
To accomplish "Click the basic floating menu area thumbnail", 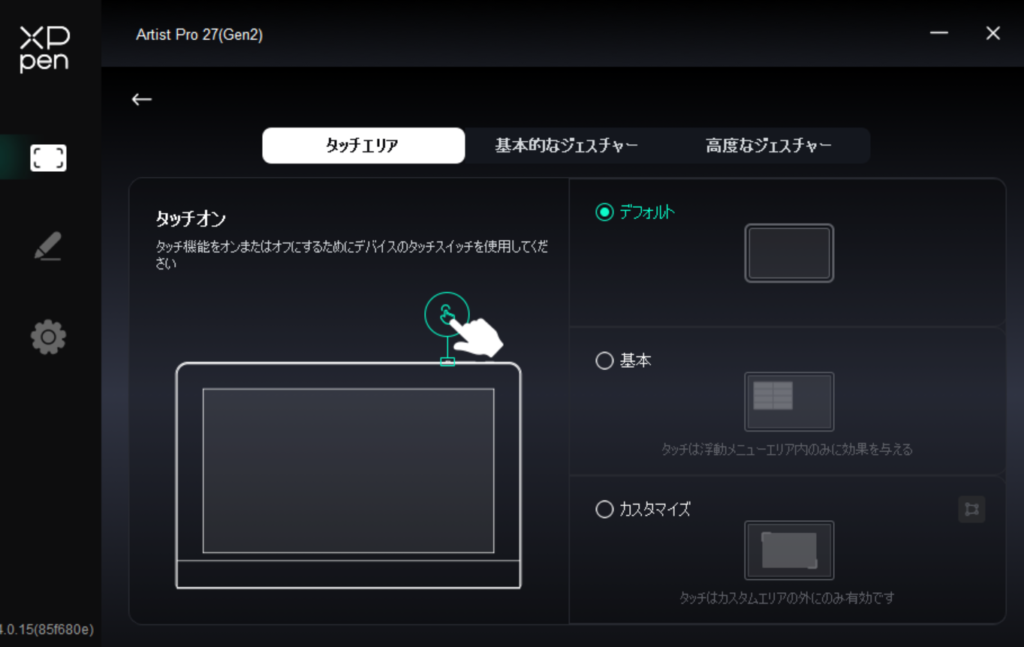I will pos(789,401).
